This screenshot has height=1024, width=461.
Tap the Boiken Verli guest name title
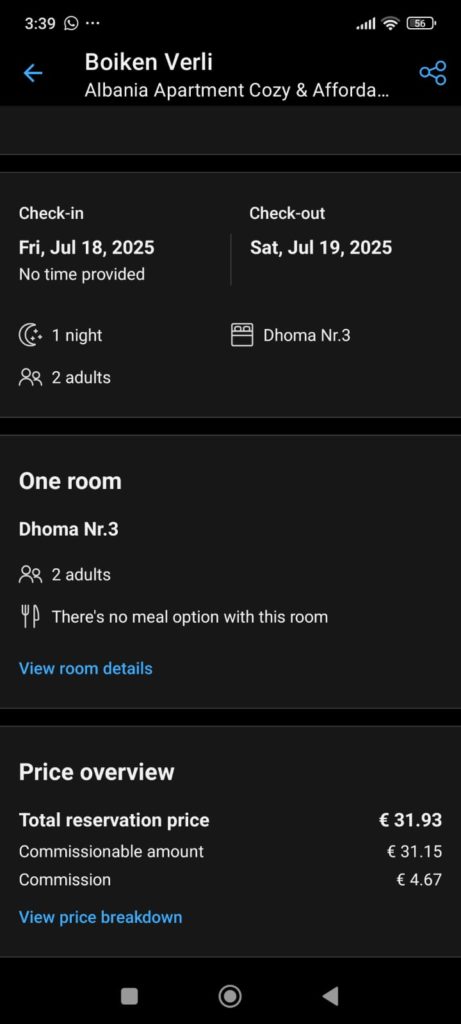148,63
